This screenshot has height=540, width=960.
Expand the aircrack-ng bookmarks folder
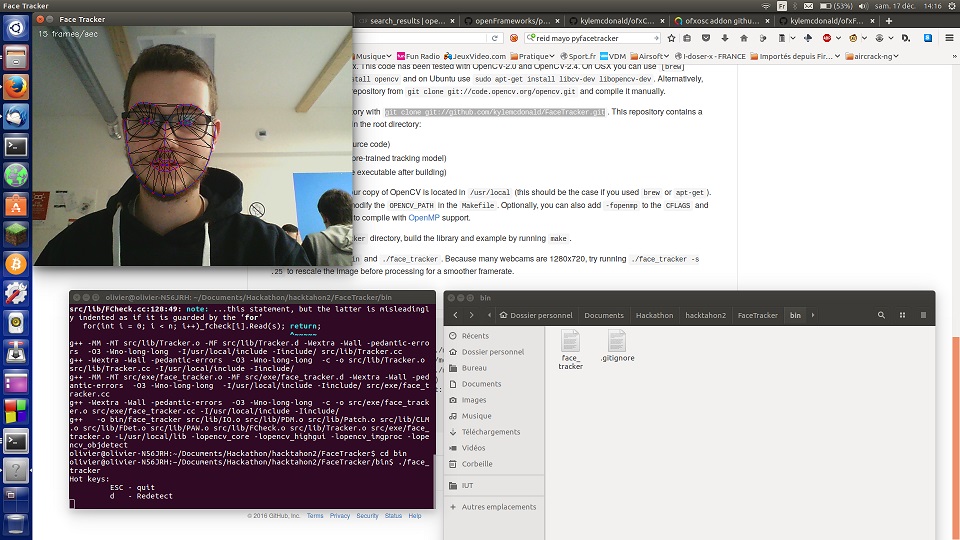[872, 56]
